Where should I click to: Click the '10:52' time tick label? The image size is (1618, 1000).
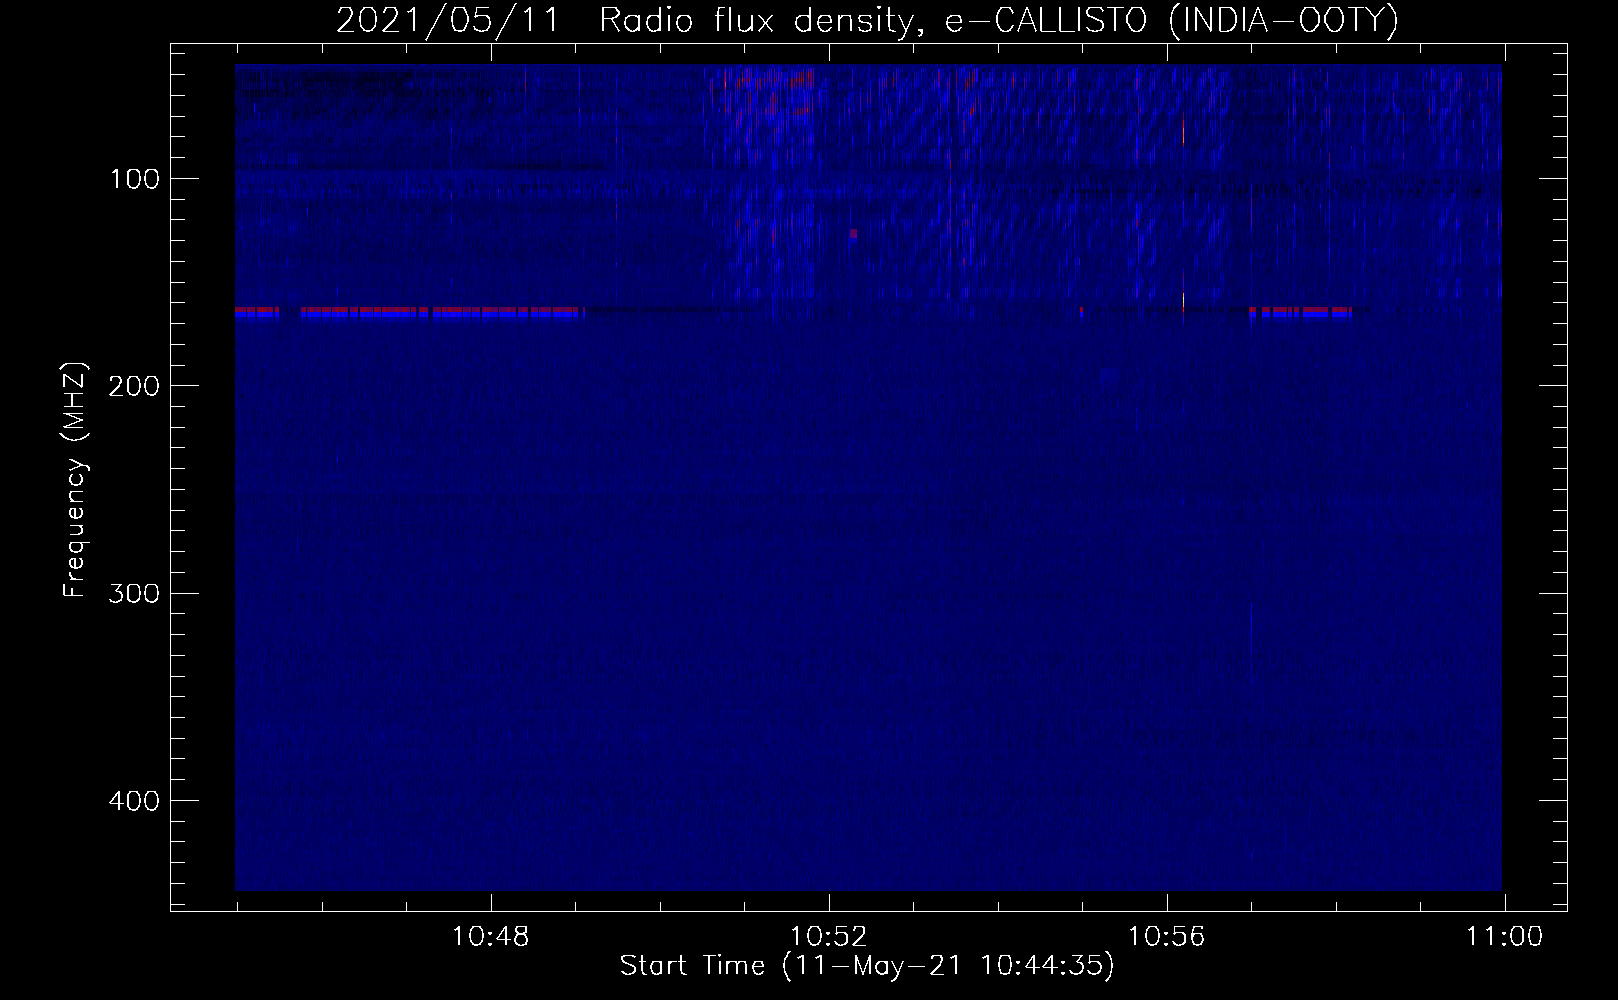tap(829, 937)
